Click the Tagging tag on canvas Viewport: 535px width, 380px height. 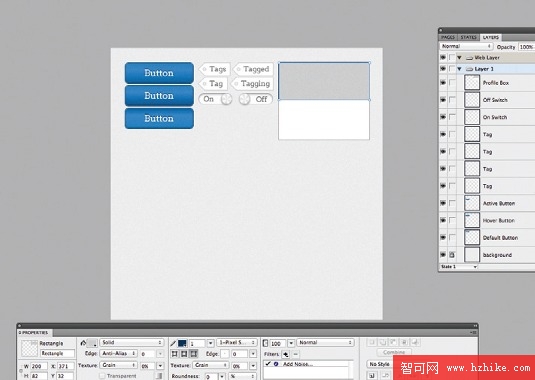tap(252, 84)
